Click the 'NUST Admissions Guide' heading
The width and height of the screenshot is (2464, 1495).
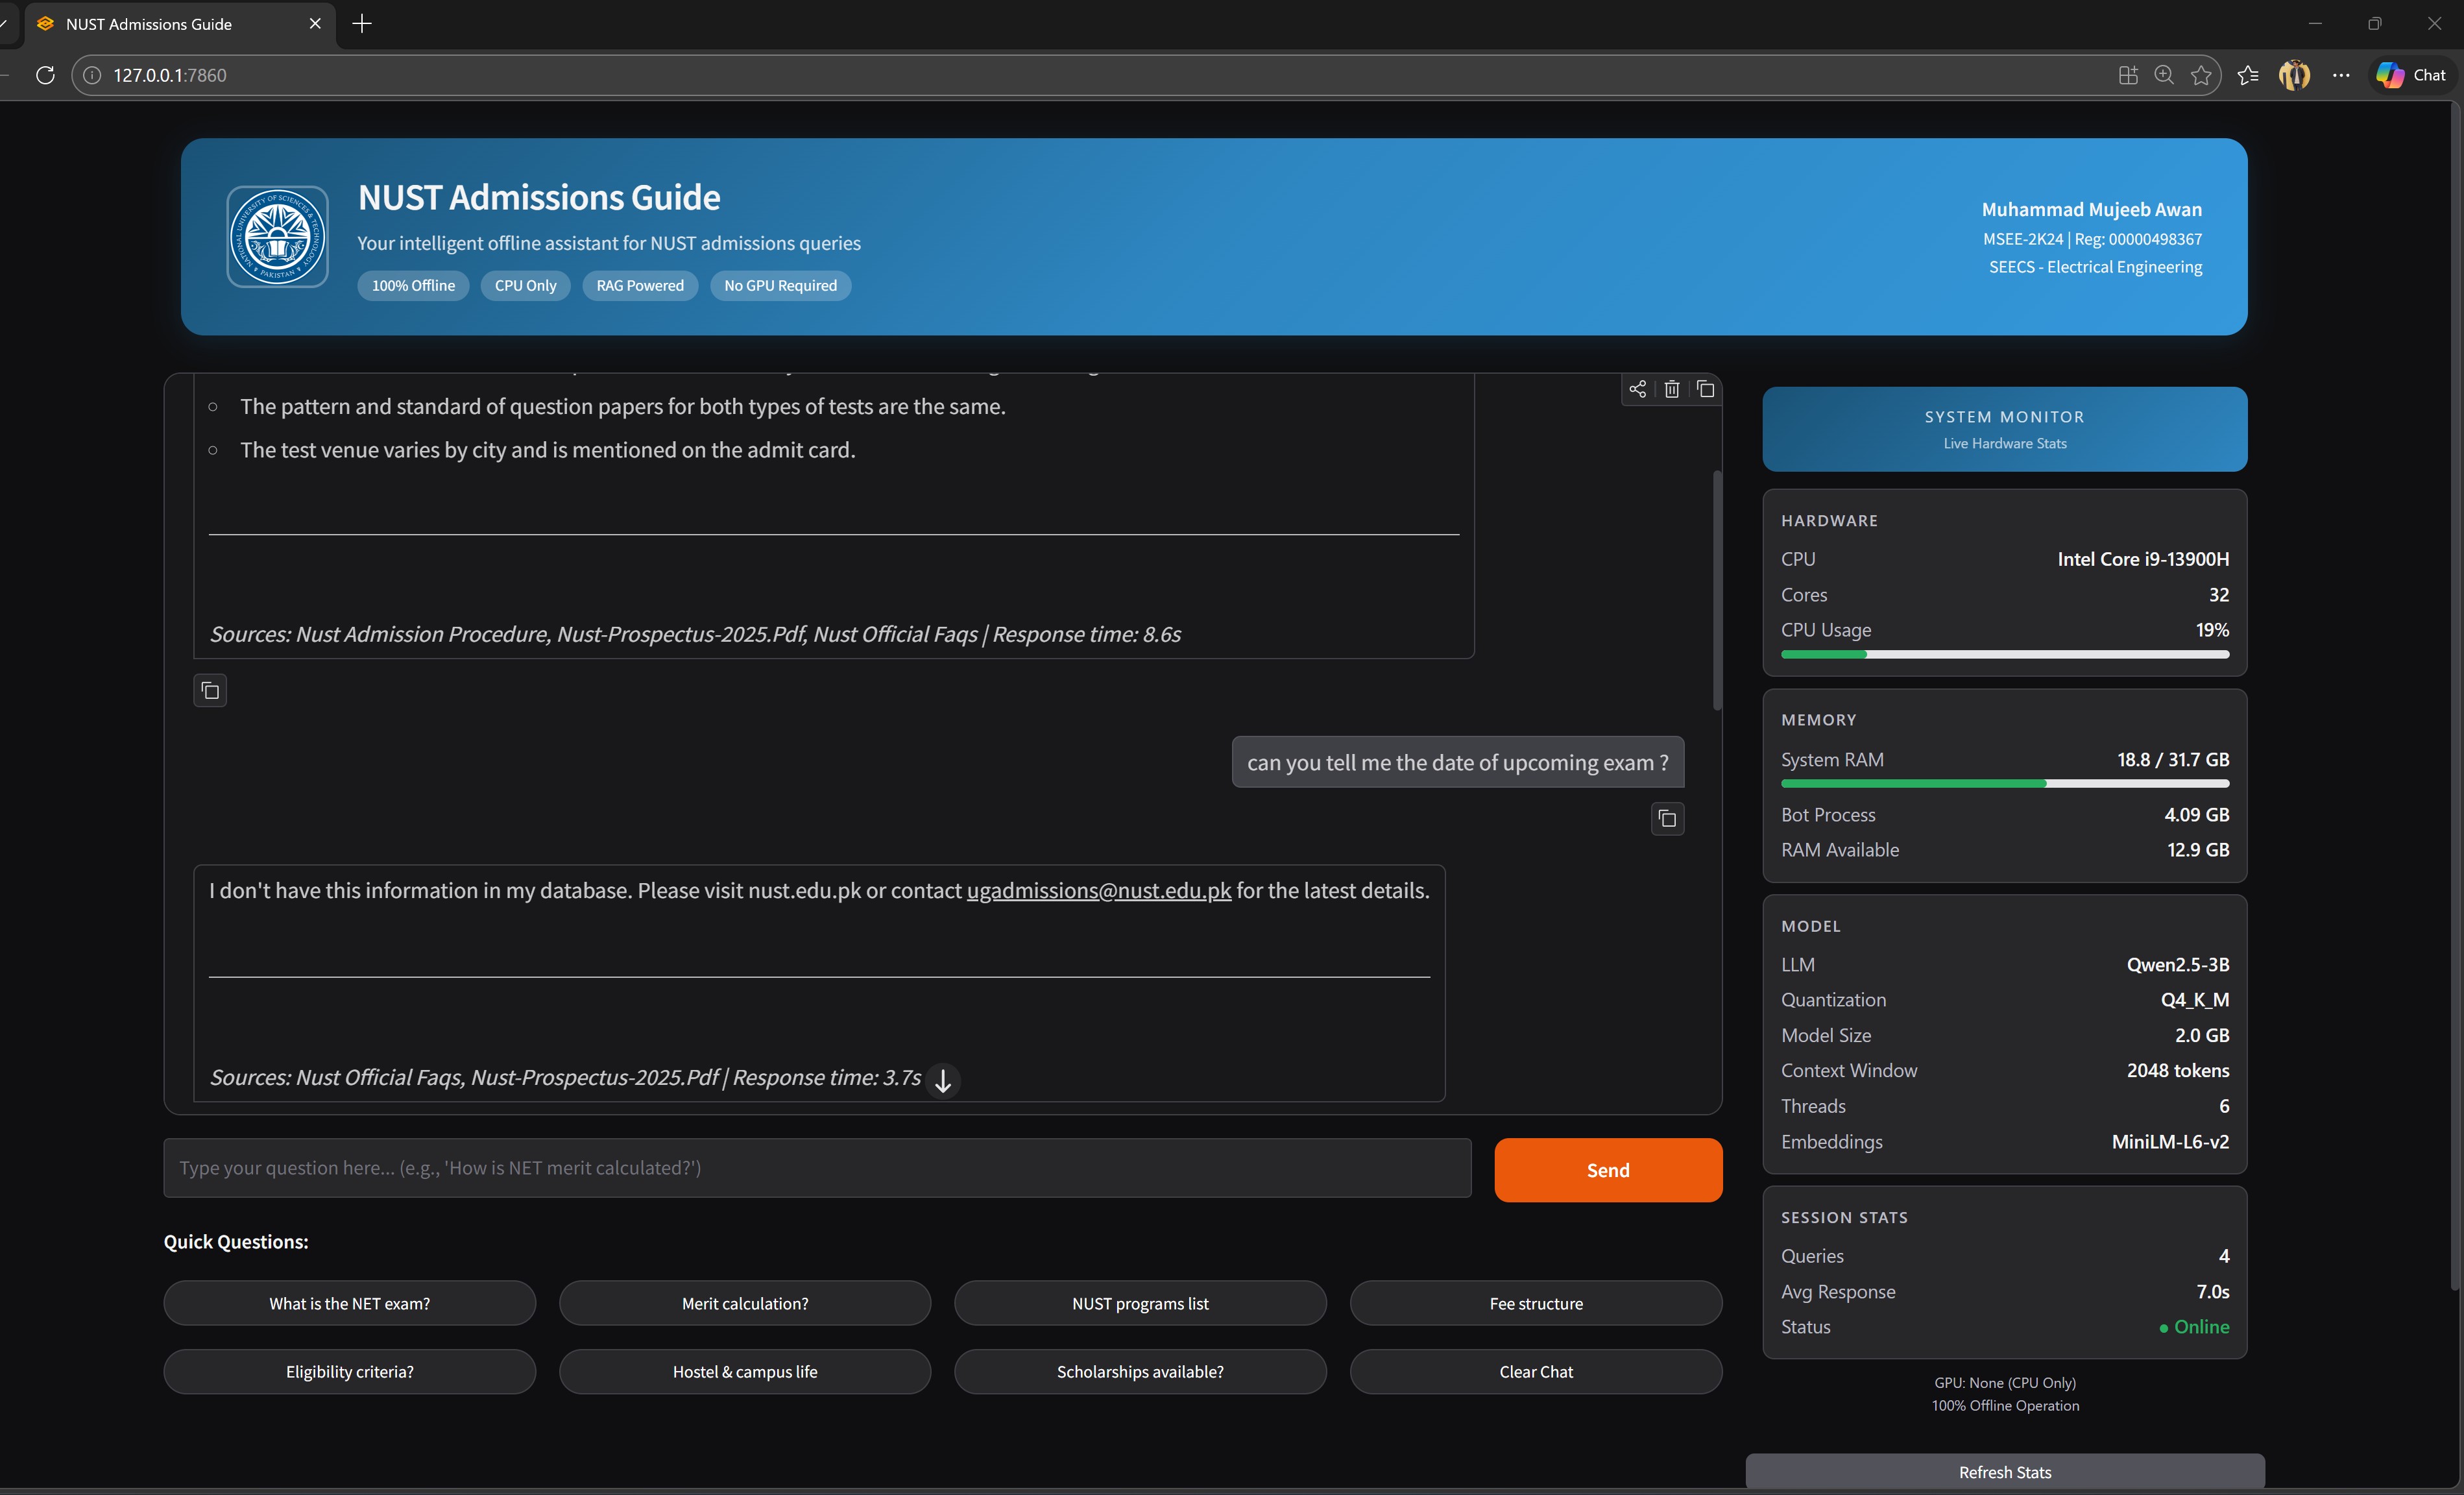[x=539, y=197]
